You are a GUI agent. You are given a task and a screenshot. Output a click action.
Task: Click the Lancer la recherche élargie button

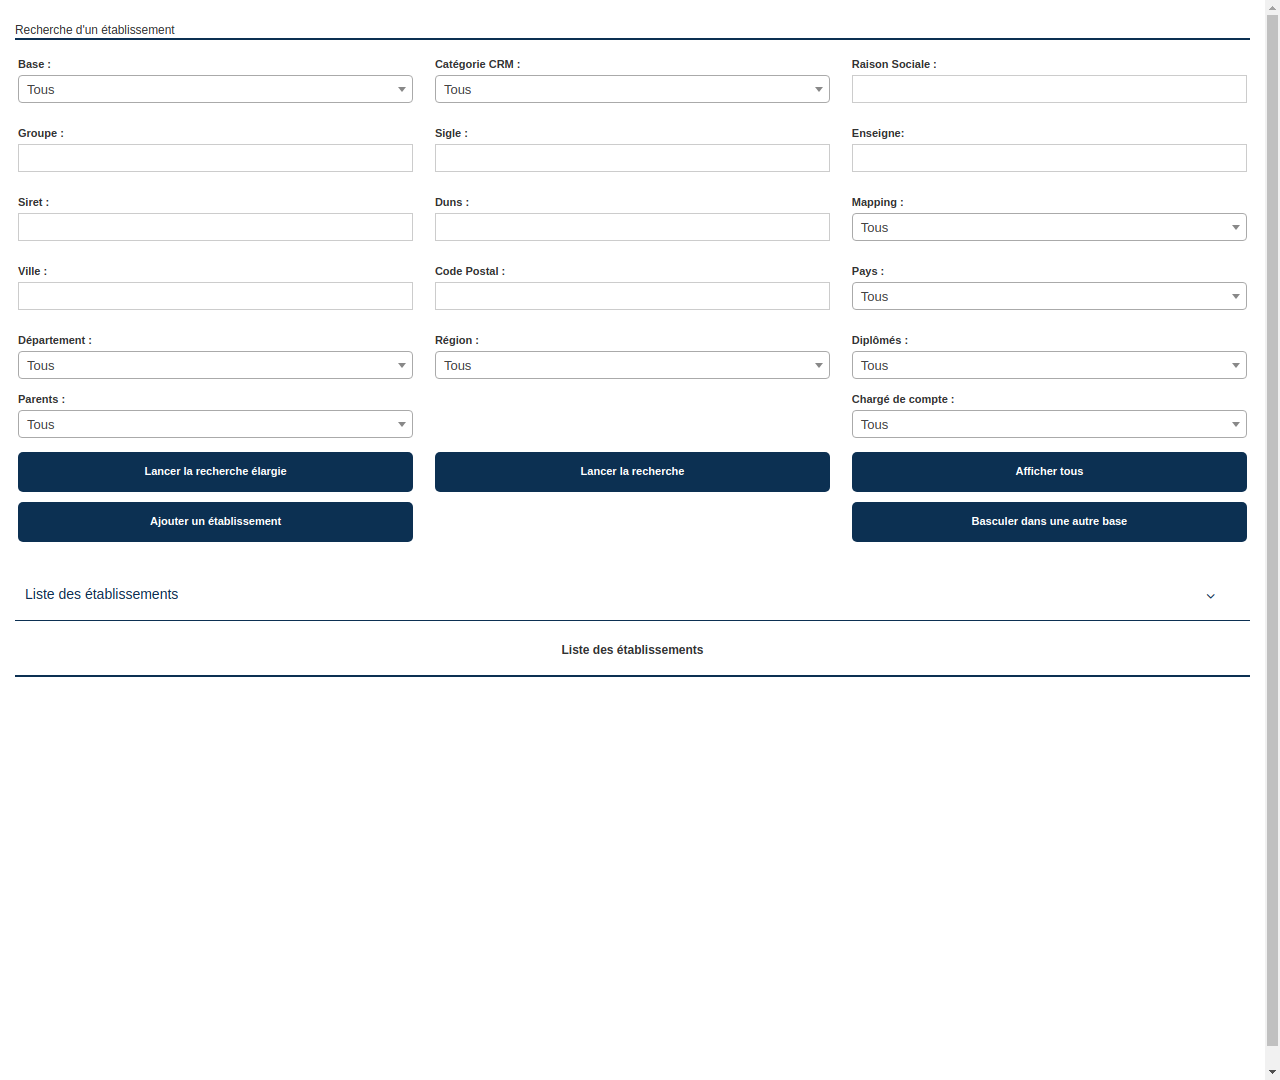[x=215, y=471]
